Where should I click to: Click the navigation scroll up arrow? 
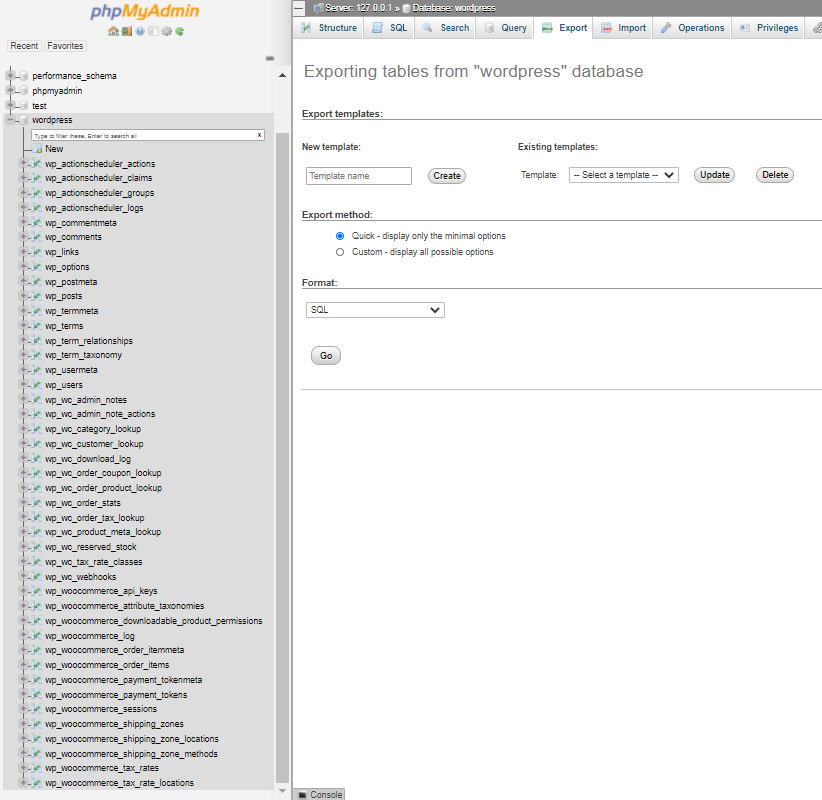pyautogui.click(x=282, y=75)
